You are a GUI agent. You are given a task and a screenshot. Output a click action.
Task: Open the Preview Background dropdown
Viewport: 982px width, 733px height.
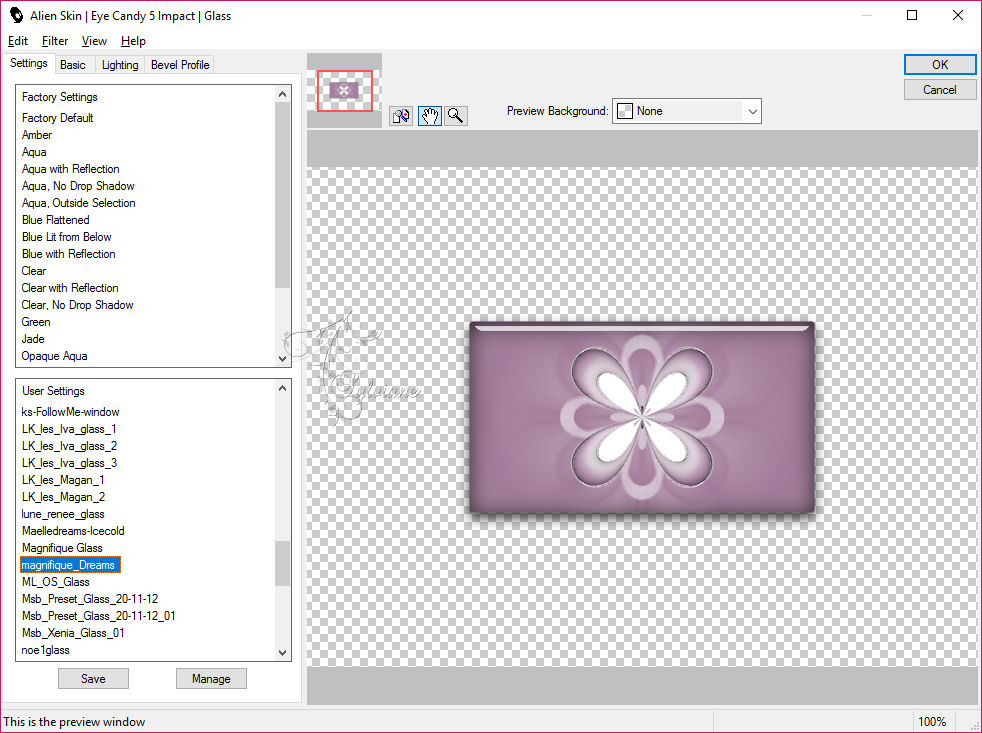tap(686, 111)
